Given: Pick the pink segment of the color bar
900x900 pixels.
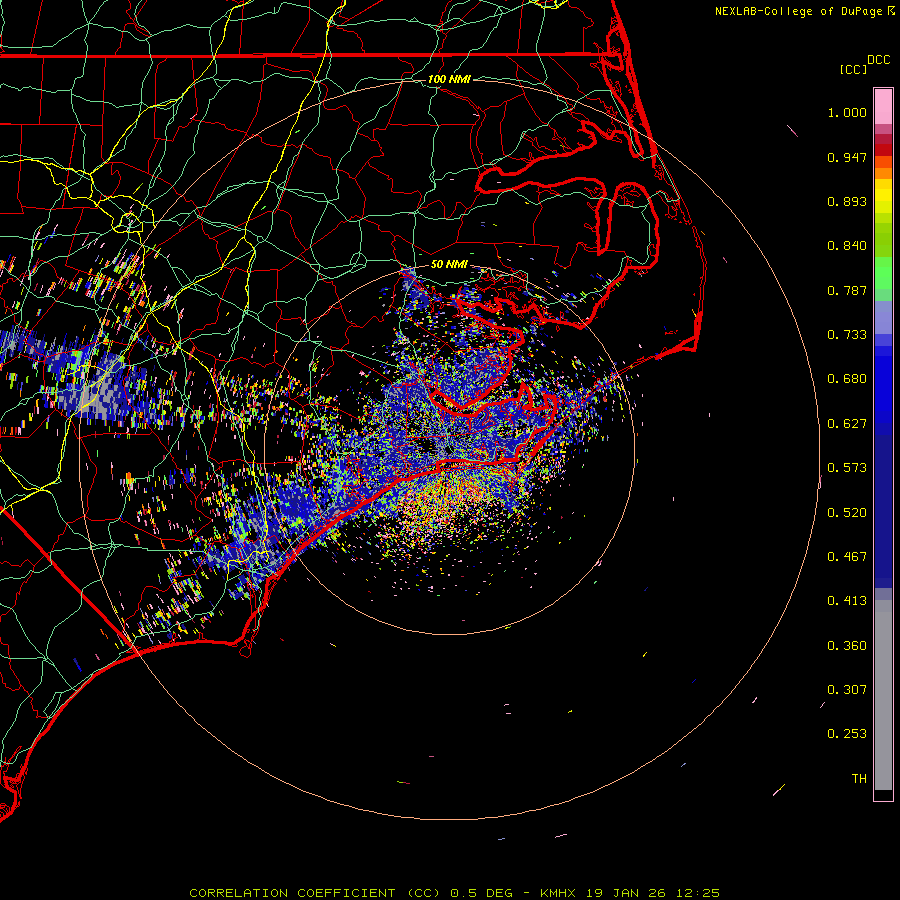Looking at the screenshot, I should click(x=883, y=107).
